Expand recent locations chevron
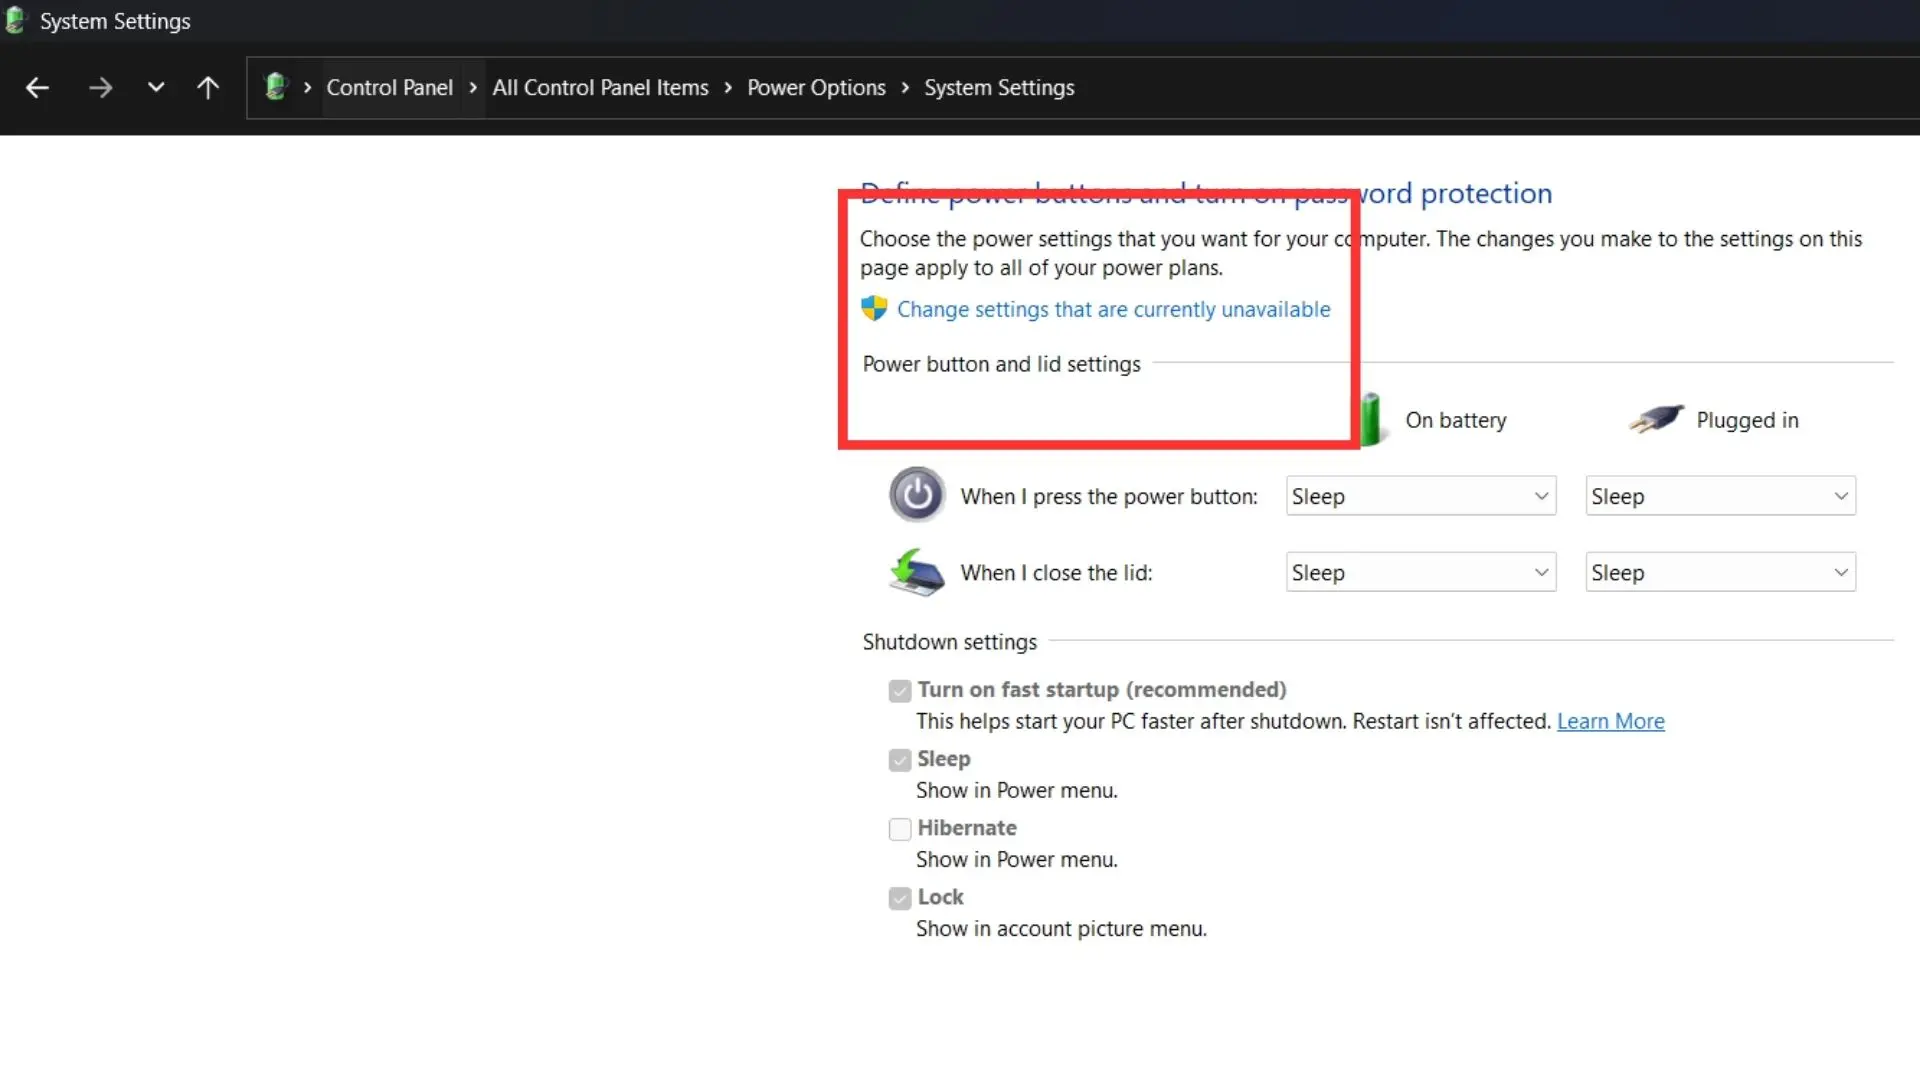This screenshot has width=1920, height=1080. pyautogui.click(x=156, y=87)
